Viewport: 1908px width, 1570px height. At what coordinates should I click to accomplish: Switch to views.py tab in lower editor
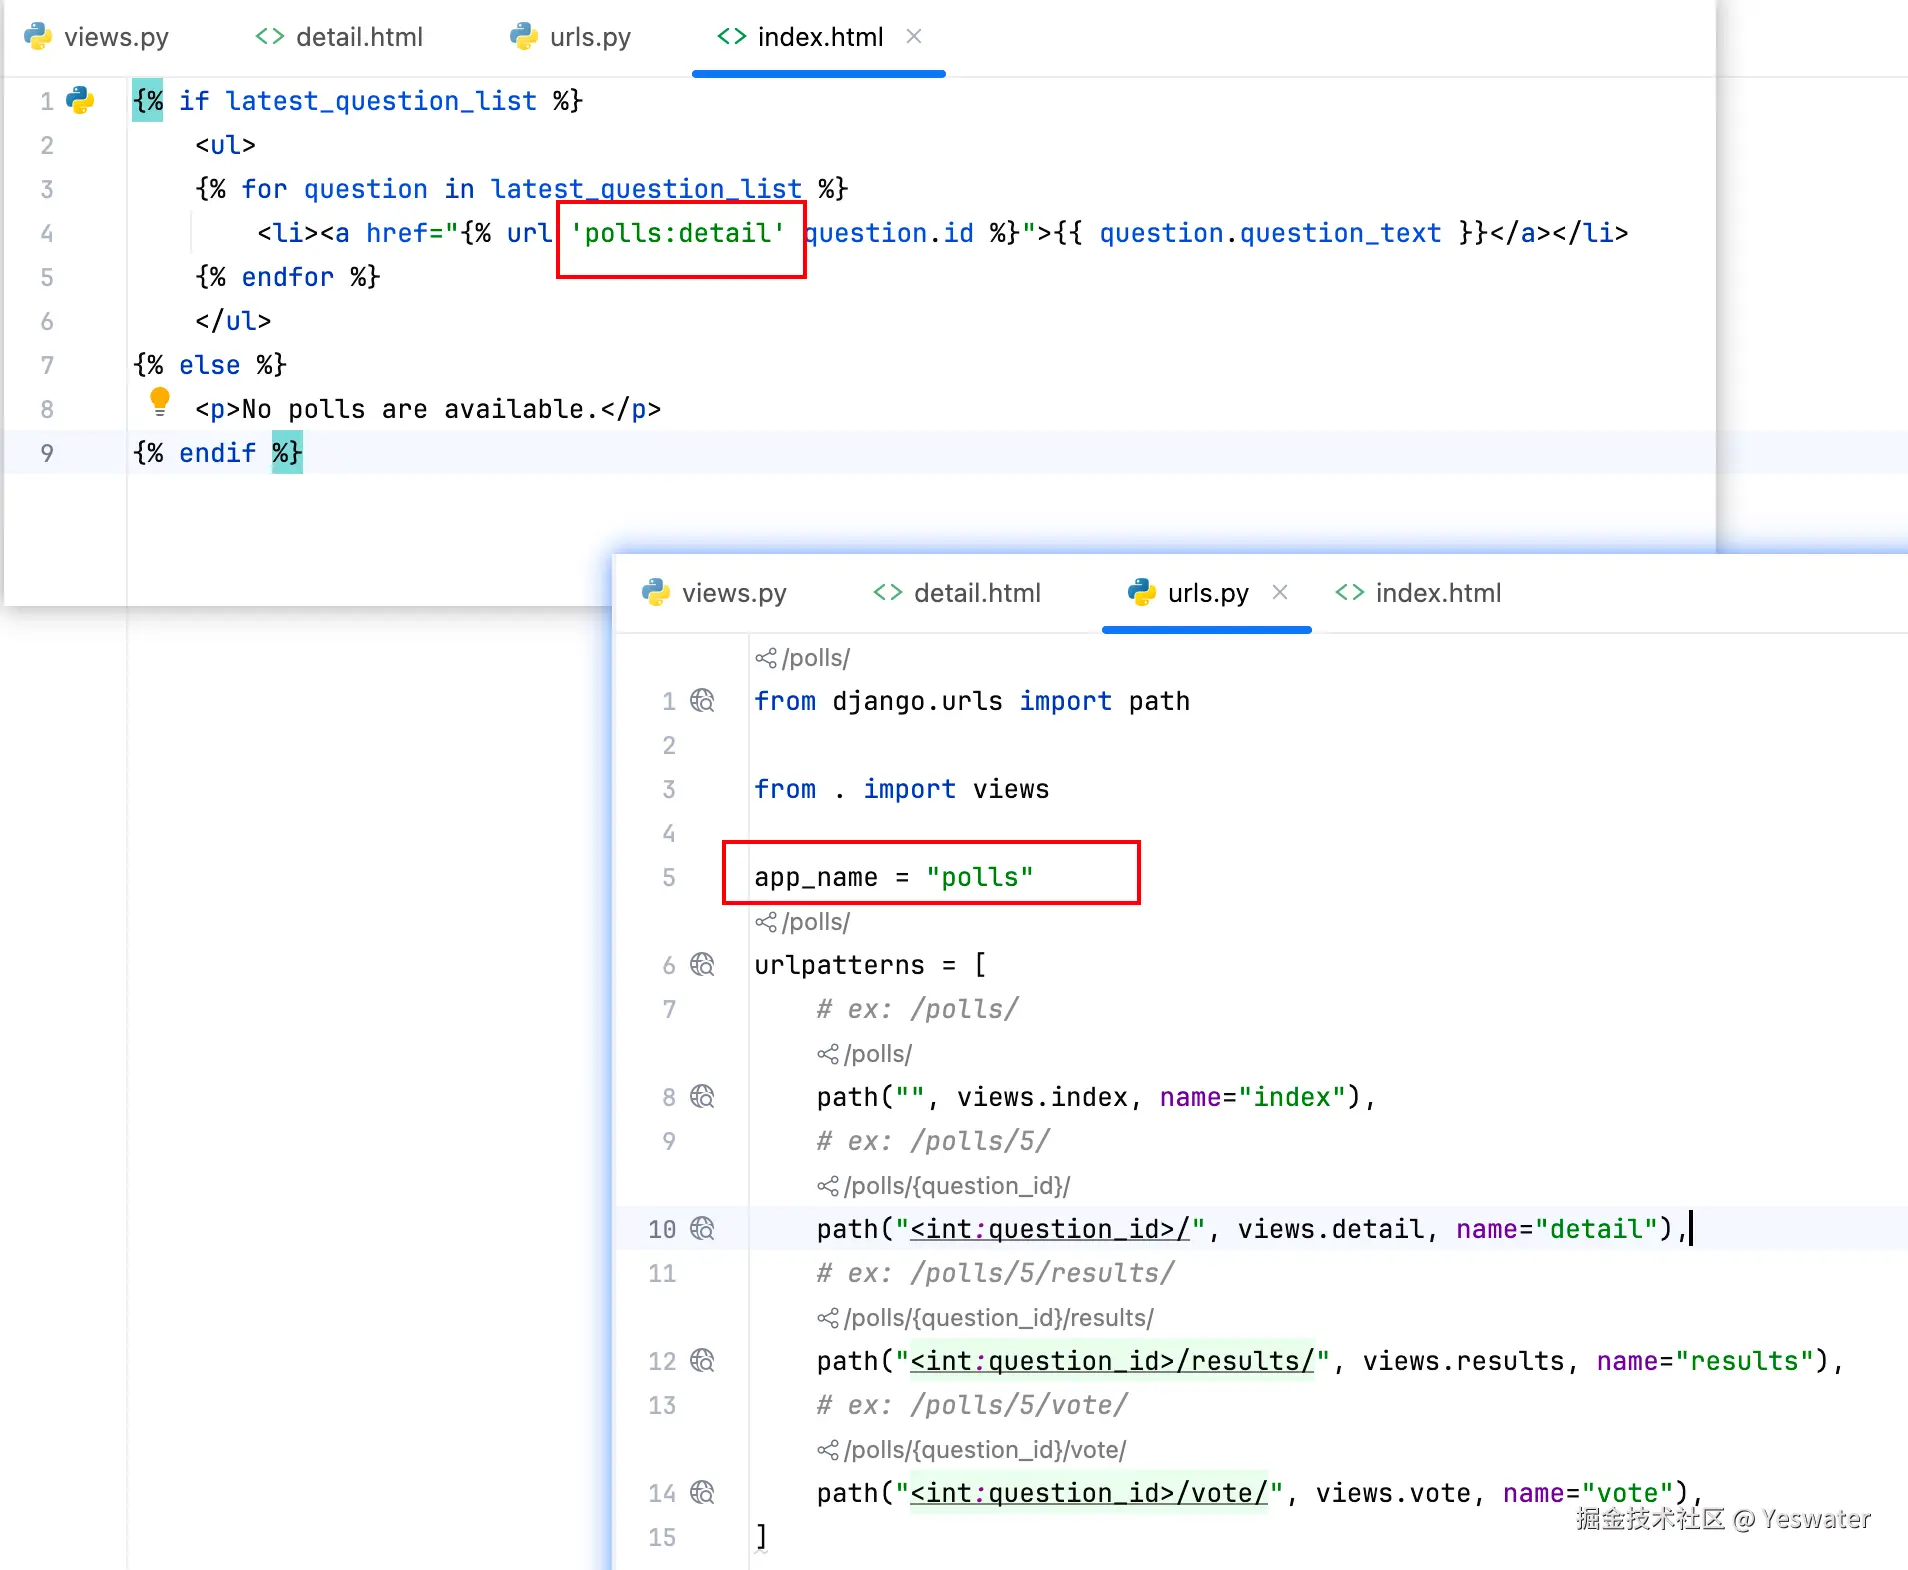tap(715, 593)
